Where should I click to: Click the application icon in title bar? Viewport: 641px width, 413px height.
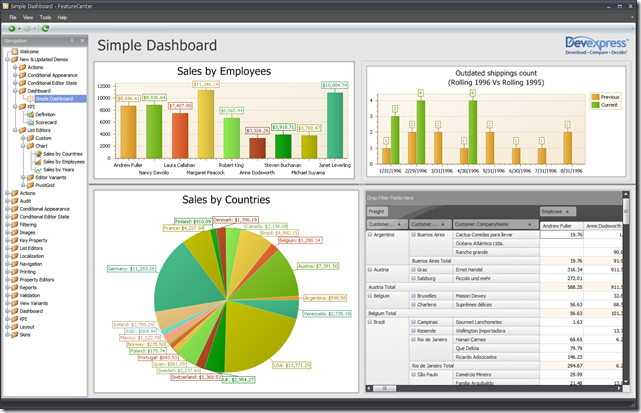pos(5,6)
